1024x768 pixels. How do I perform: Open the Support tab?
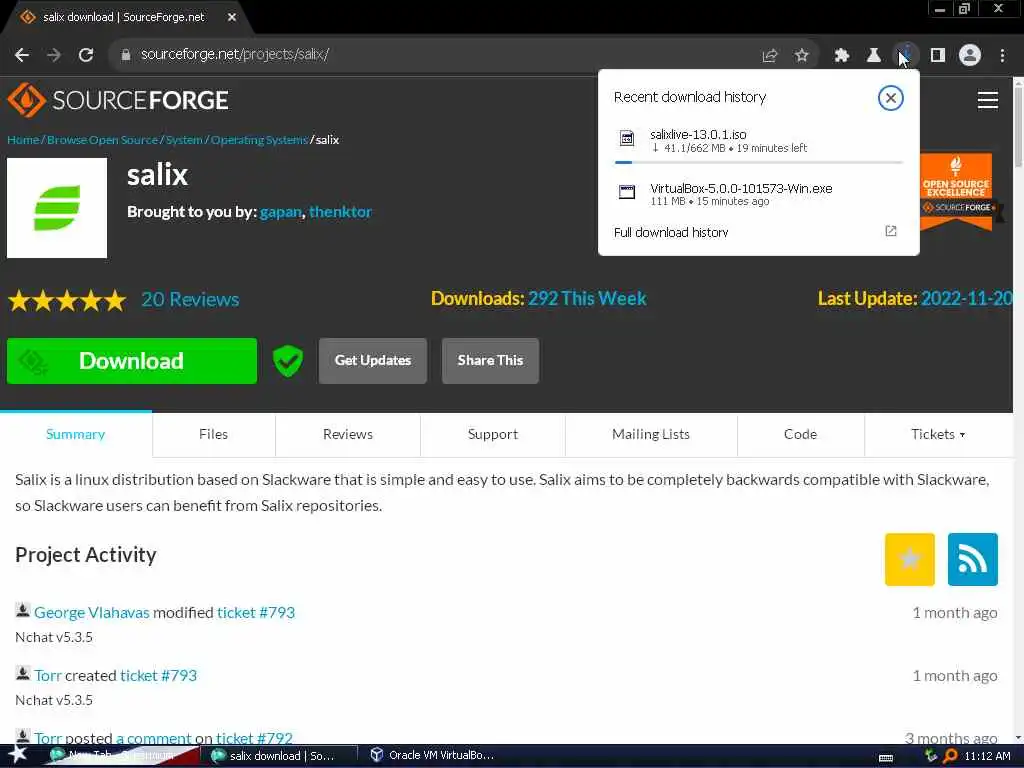(492, 434)
